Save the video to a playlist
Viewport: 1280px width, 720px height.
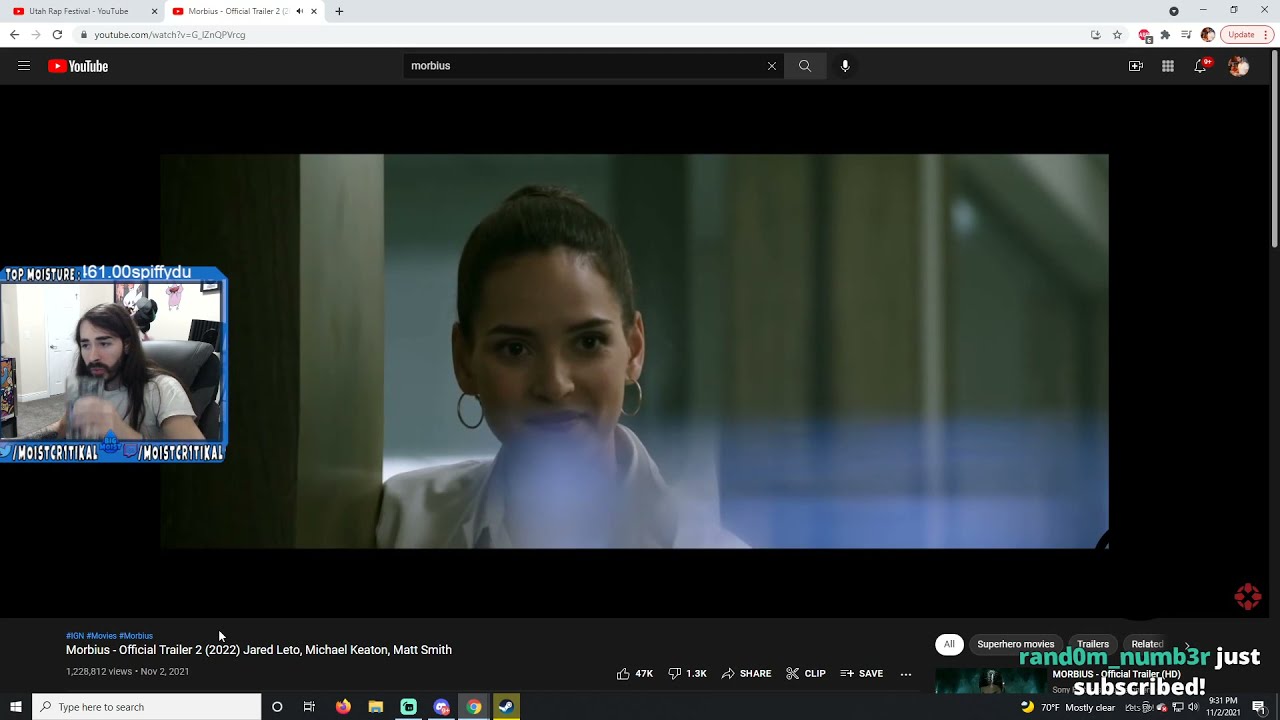pyautogui.click(x=862, y=674)
